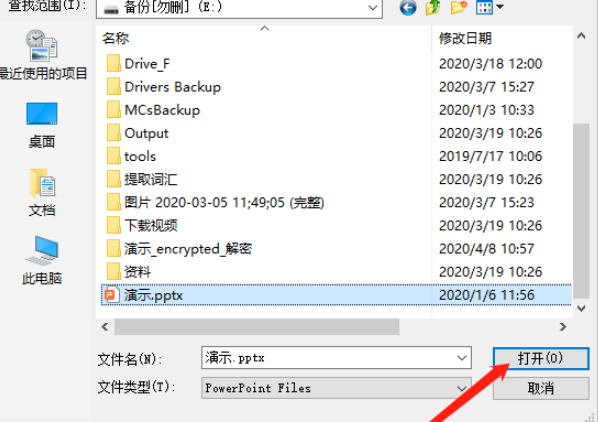Click the vertical scrollbar down arrow
This screenshot has width=598, height=422.
coord(581,308)
